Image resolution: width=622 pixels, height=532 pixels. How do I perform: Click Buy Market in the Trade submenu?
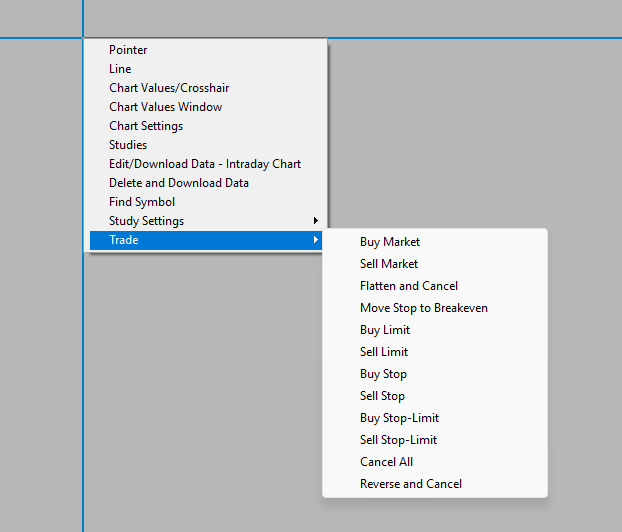tap(390, 242)
